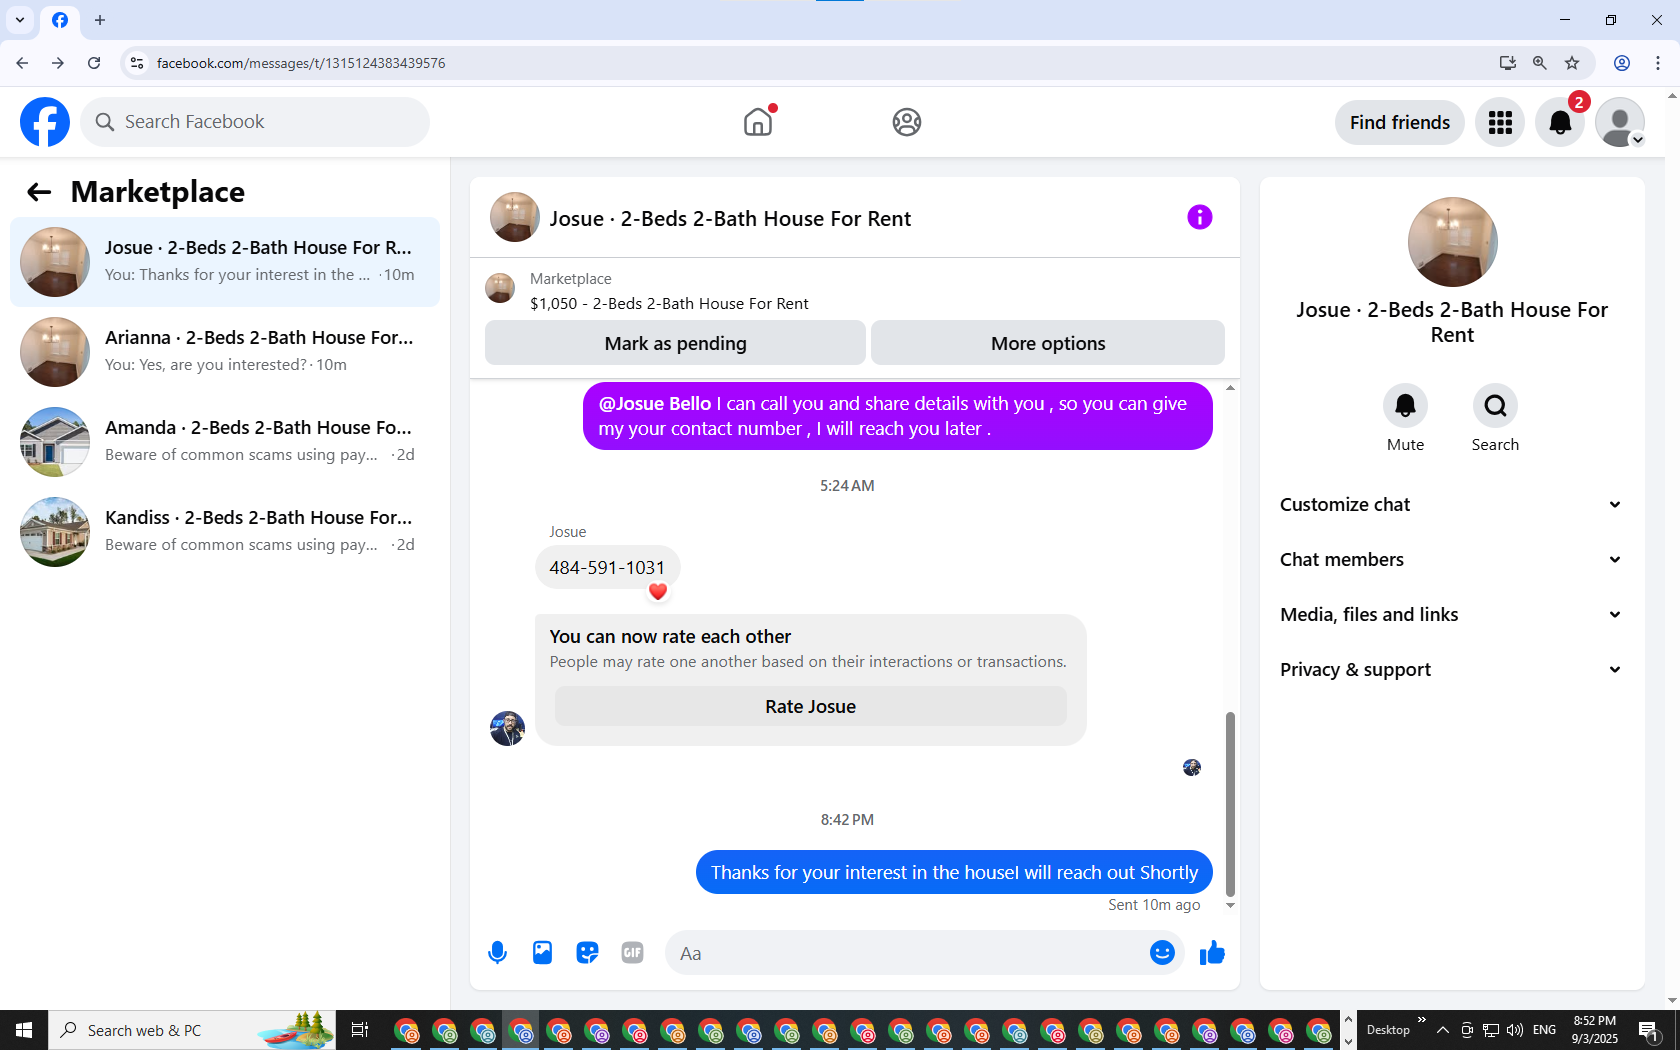This screenshot has height=1050, width=1680.
Task: Show hidden system tray icons
Action: click(x=1442, y=1030)
